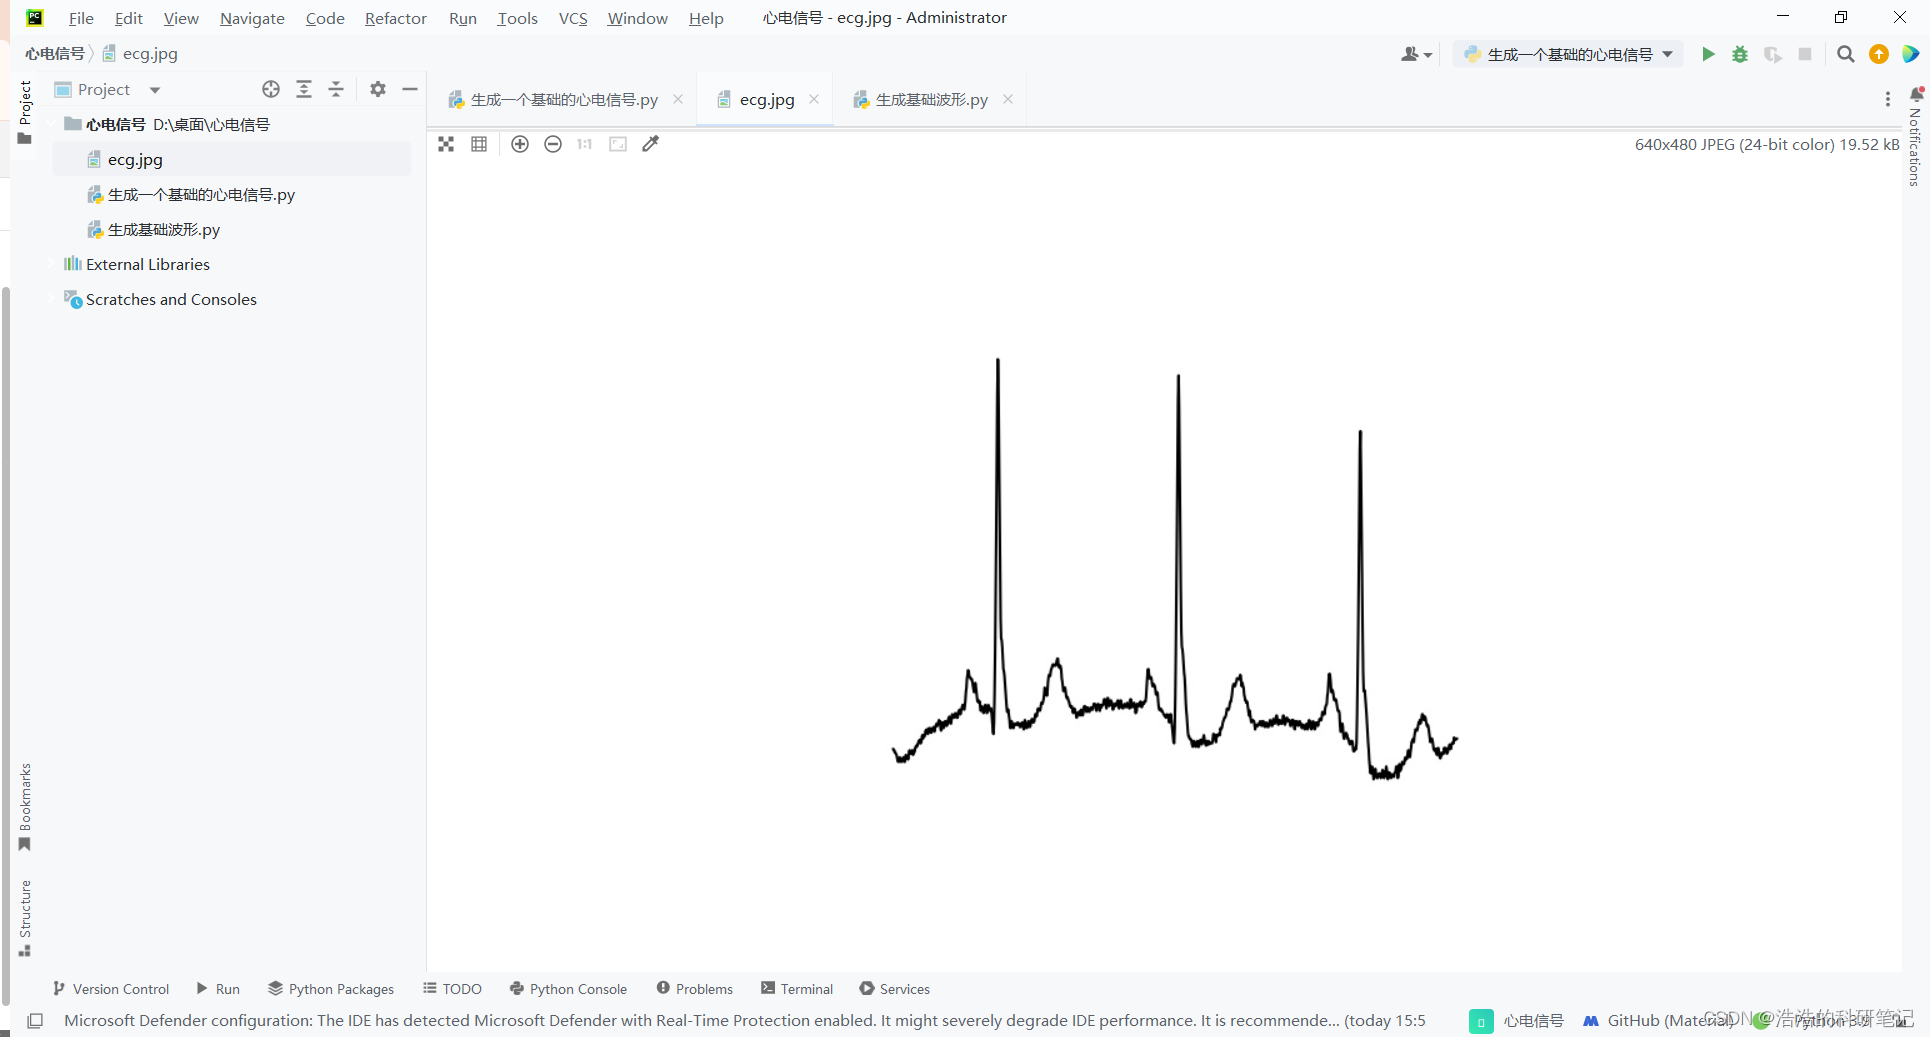Open the Tools menu
Screen dimensions: 1930x1037
(x=517, y=18)
